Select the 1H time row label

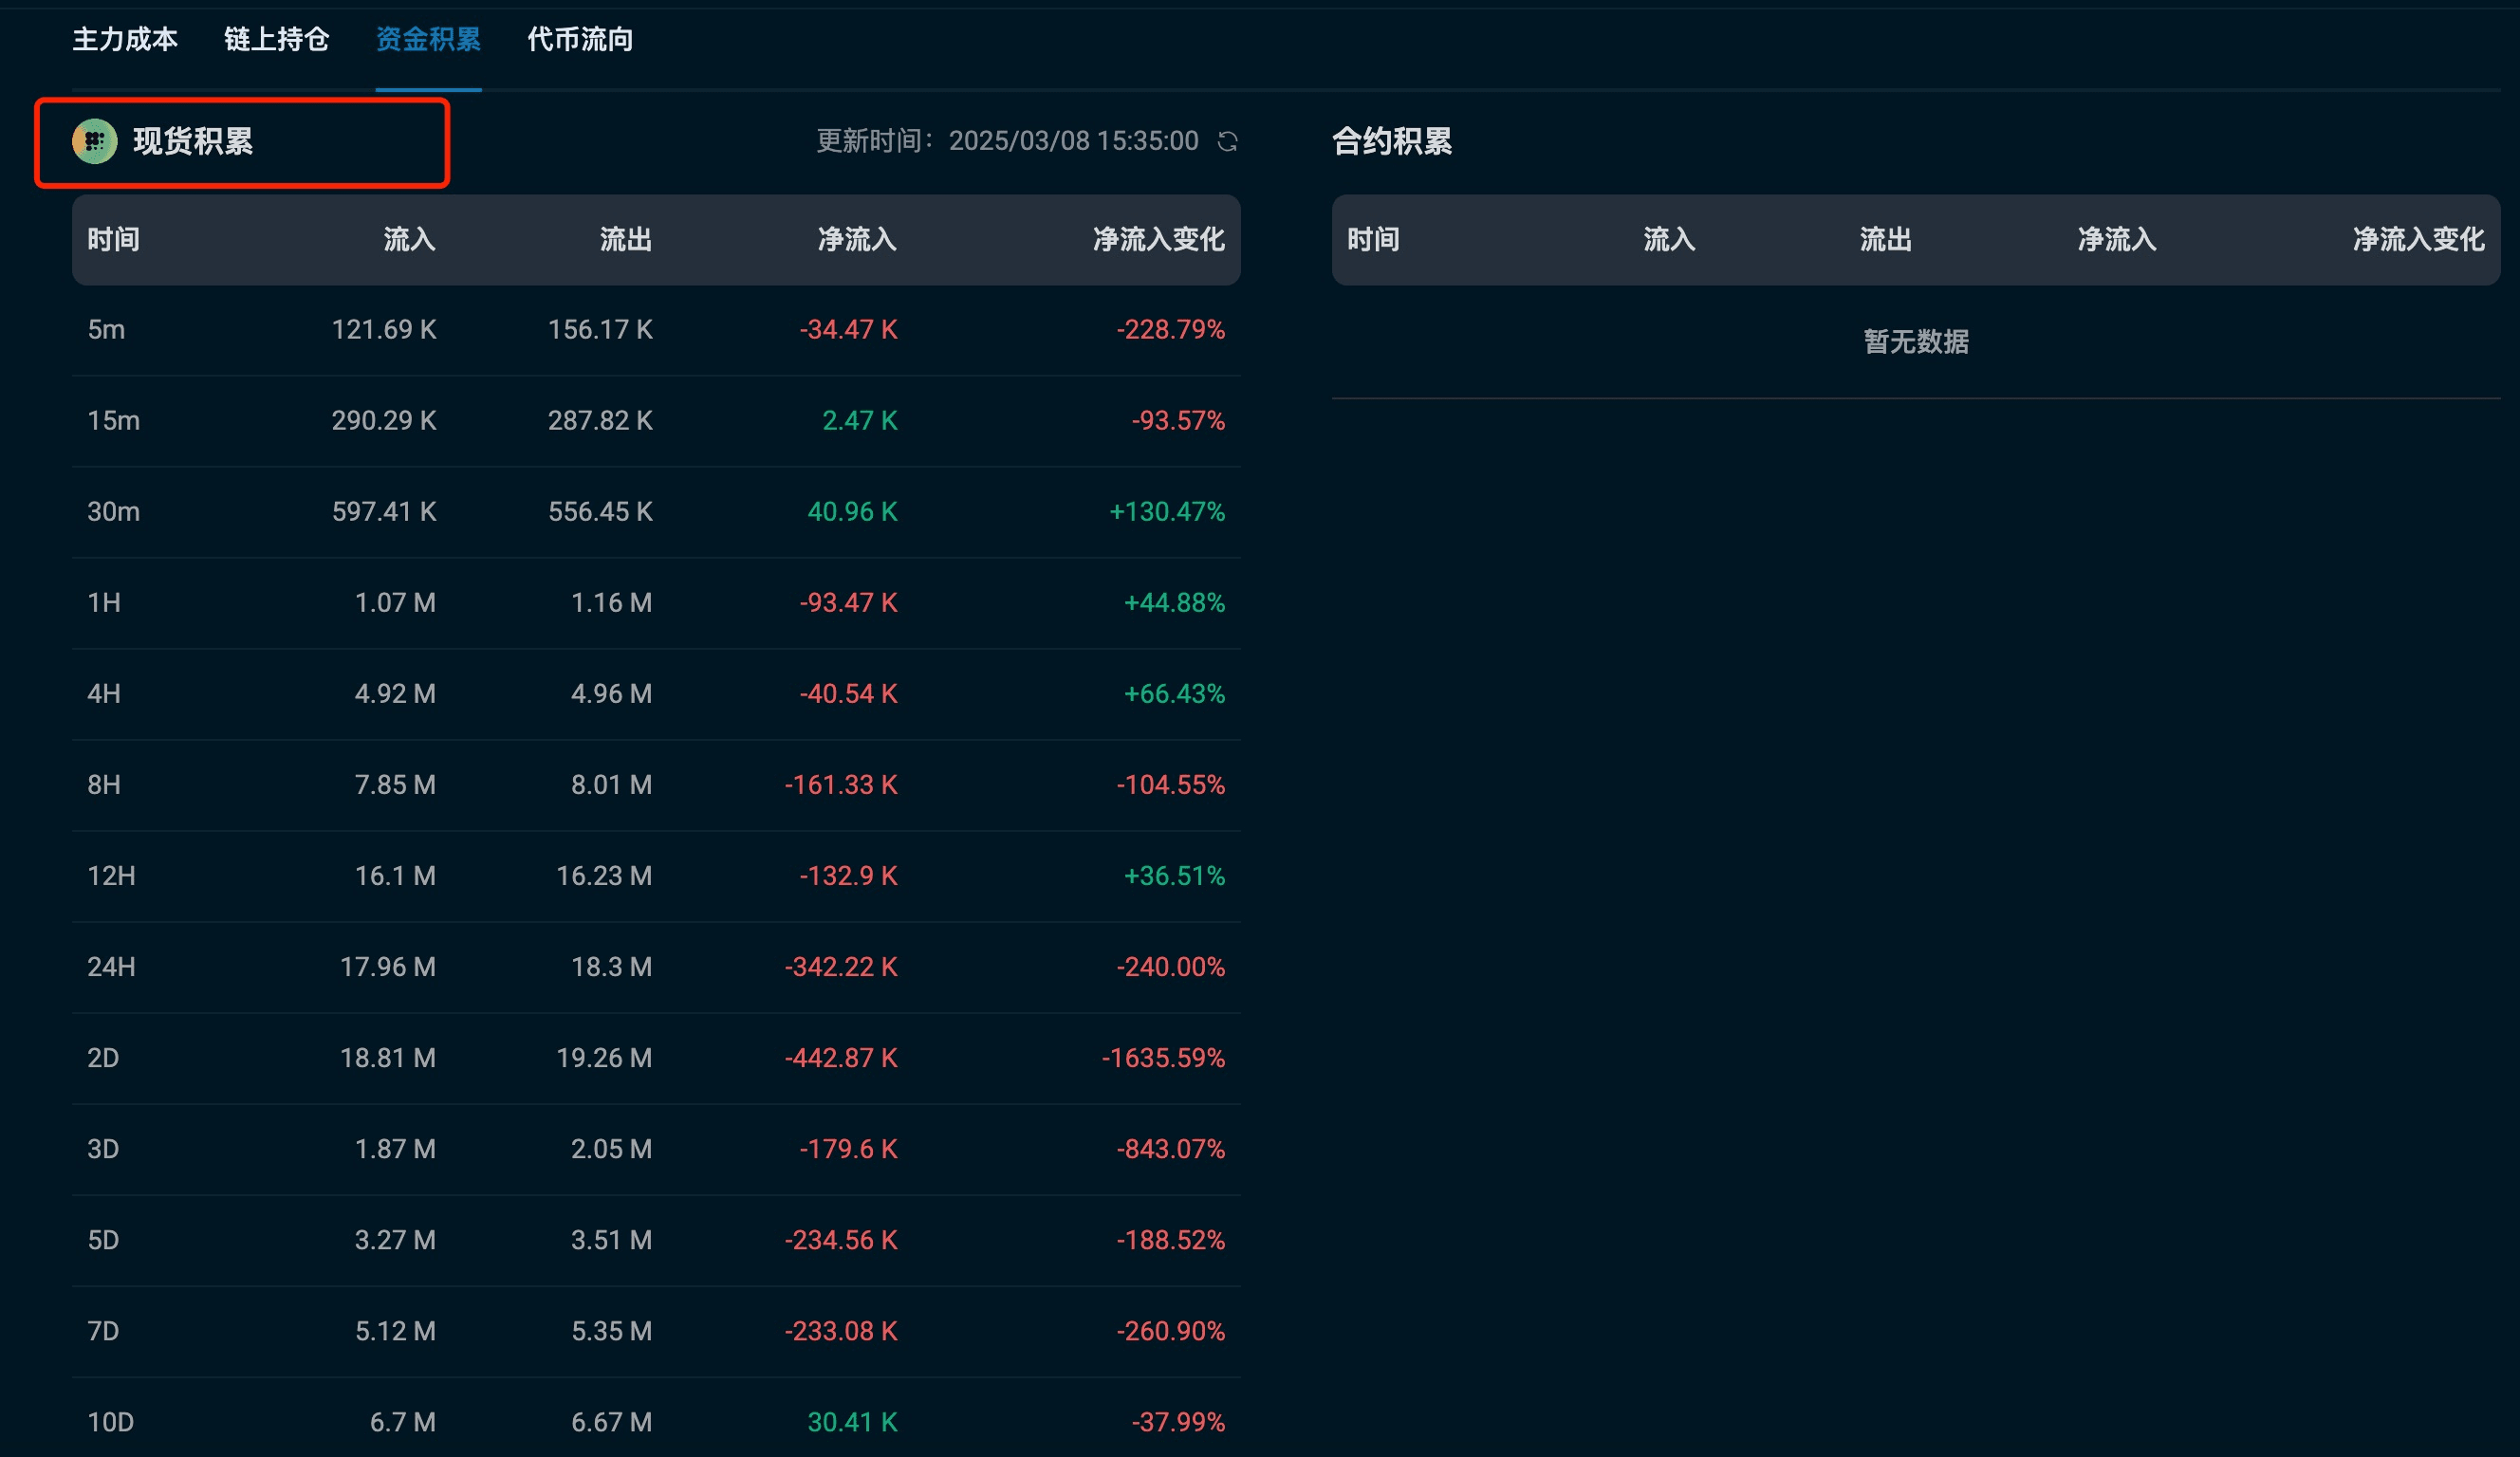104,603
